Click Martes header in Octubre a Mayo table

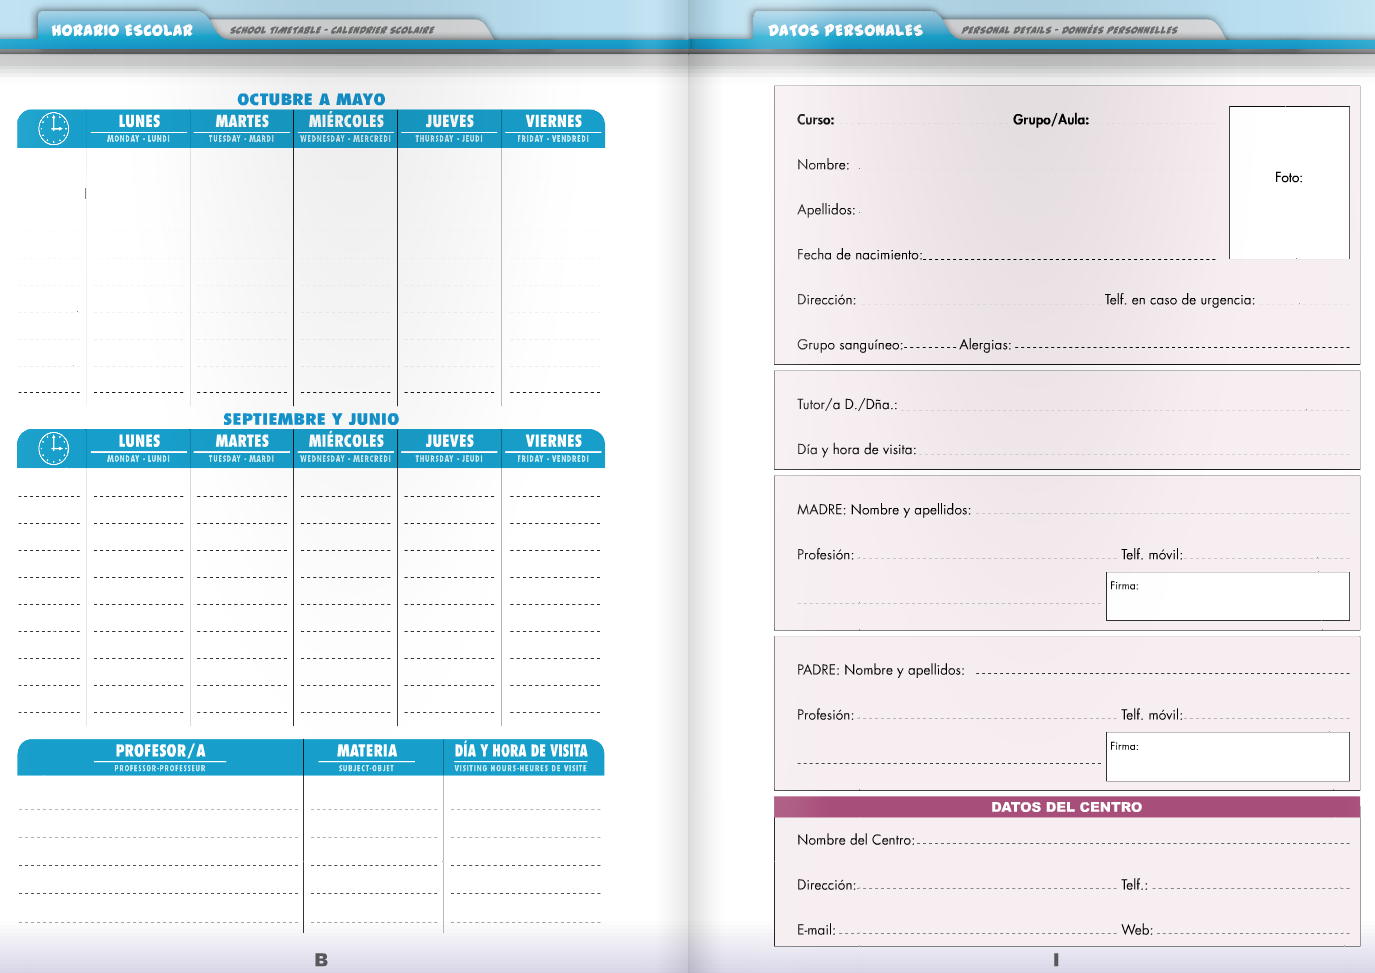(x=242, y=128)
